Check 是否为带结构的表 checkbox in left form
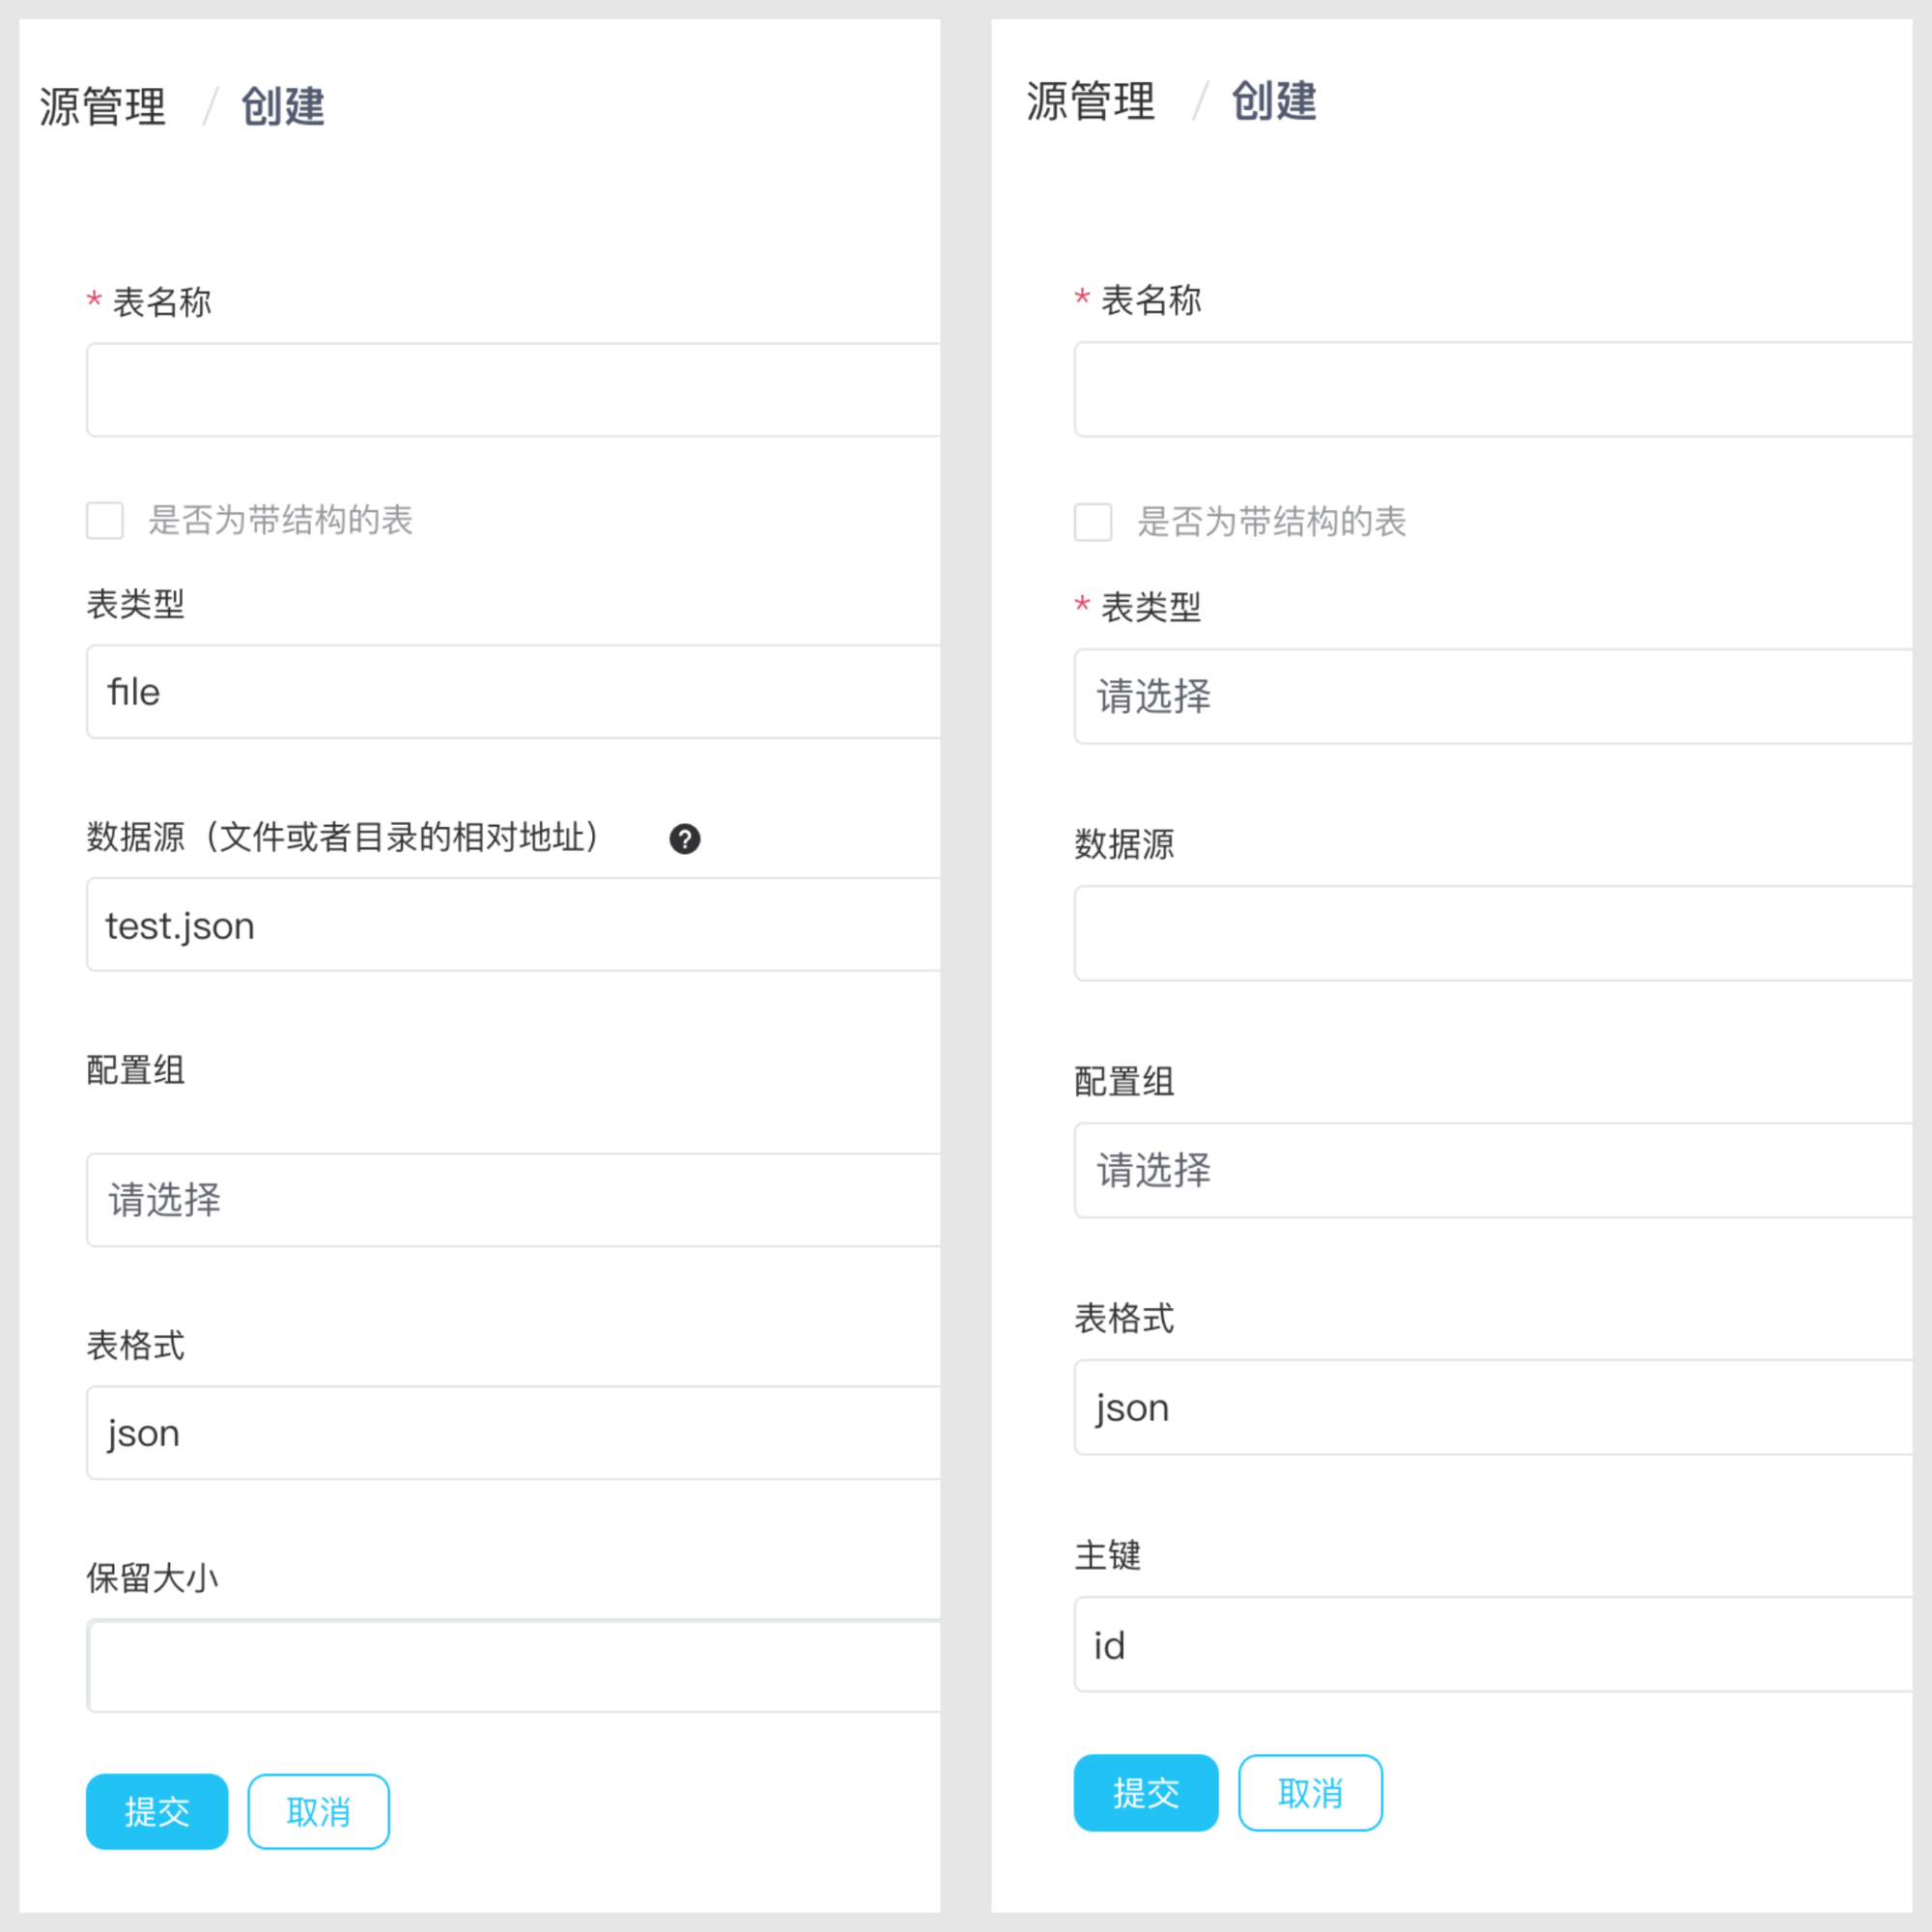This screenshot has width=1932, height=1932. pyautogui.click(x=105, y=520)
